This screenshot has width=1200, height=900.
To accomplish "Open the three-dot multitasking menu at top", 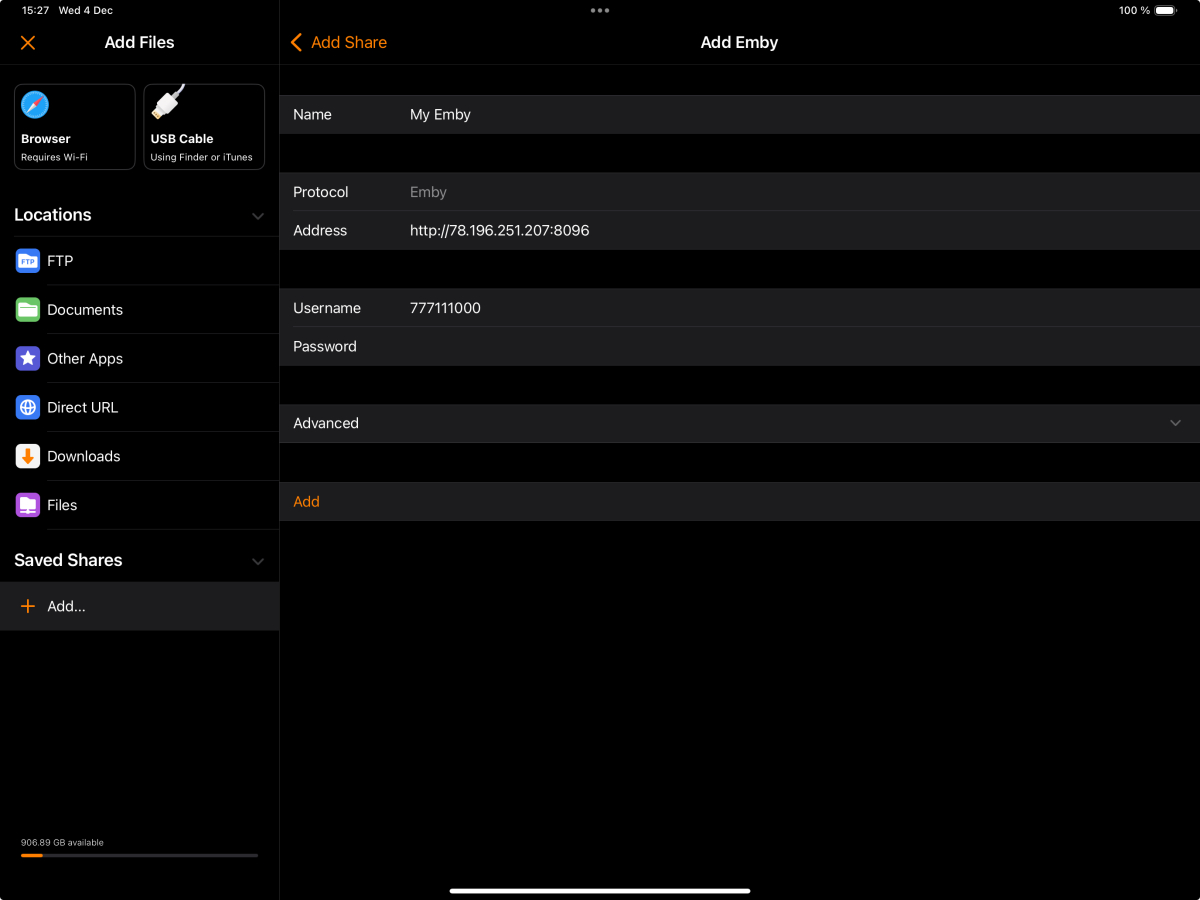I will point(600,10).
